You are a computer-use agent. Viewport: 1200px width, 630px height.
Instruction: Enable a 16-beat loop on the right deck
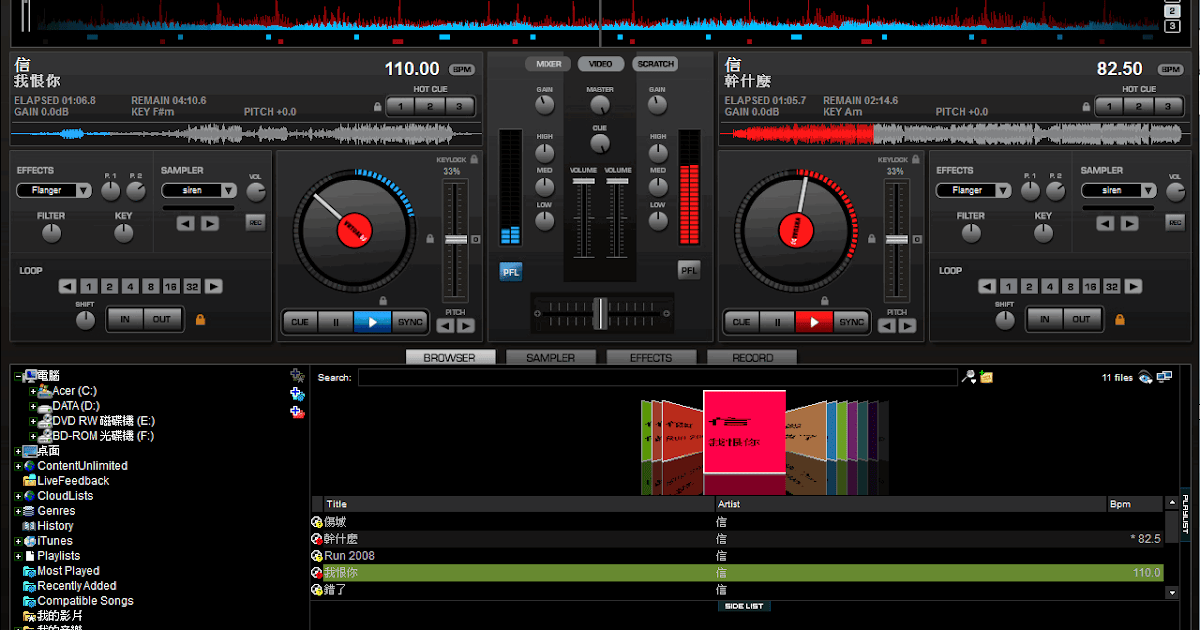click(x=1090, y=287)
